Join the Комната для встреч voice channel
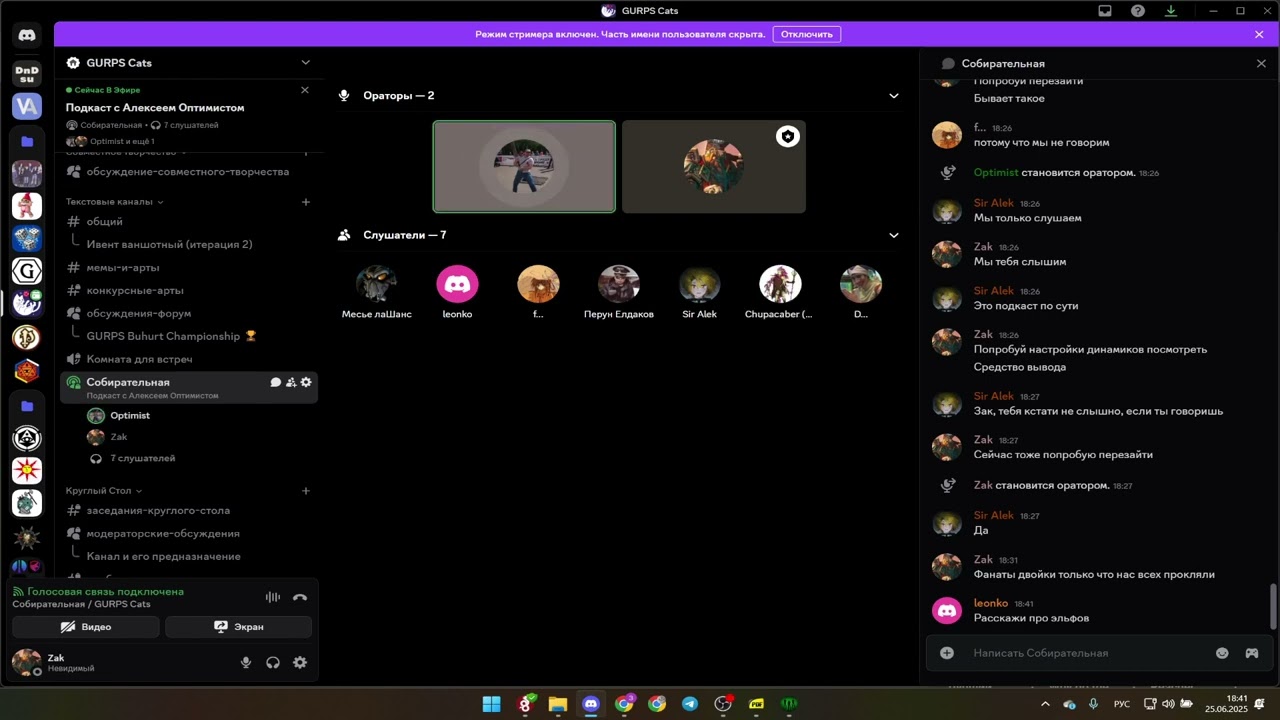Image resolution: width=1280 pixels, height=720 pixels. tap(139, 359)
